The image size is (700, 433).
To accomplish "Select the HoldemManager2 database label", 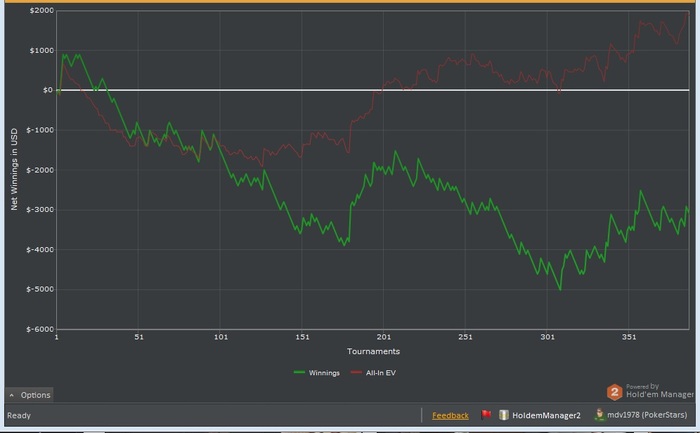I will pyautogui.click(x=546, y=416).
